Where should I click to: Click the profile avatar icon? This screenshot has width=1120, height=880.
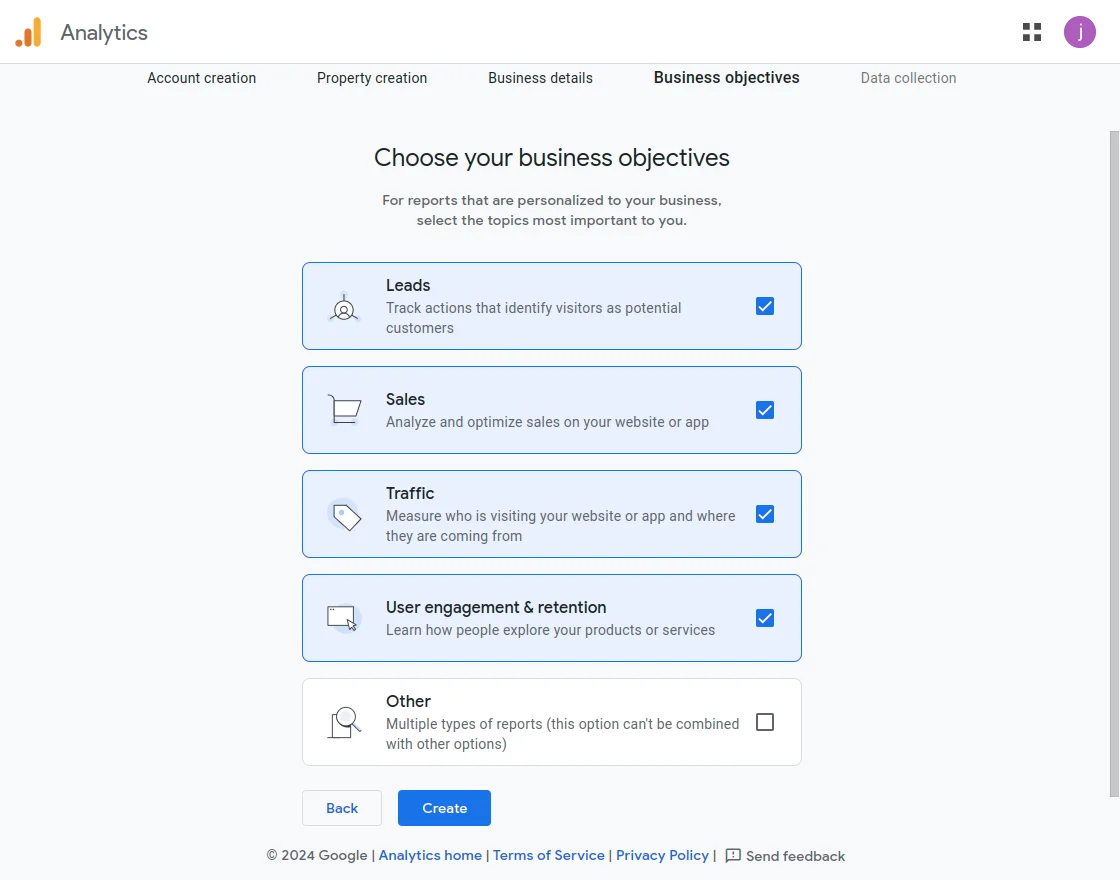(x=1080, y=31)
